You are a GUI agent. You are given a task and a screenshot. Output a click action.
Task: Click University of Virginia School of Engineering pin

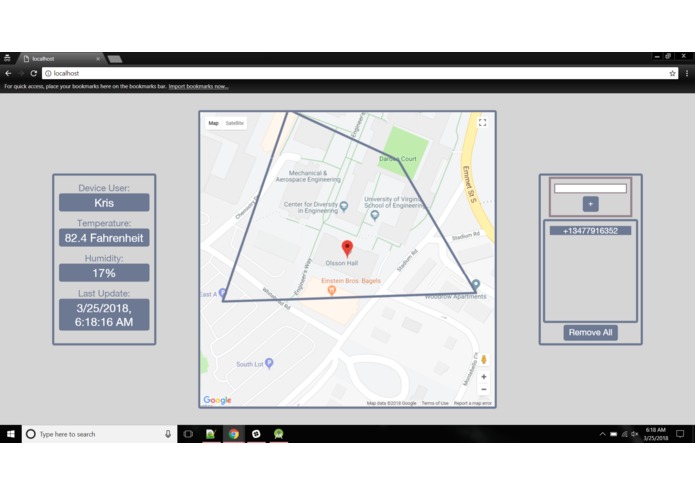tap(375, 215)
